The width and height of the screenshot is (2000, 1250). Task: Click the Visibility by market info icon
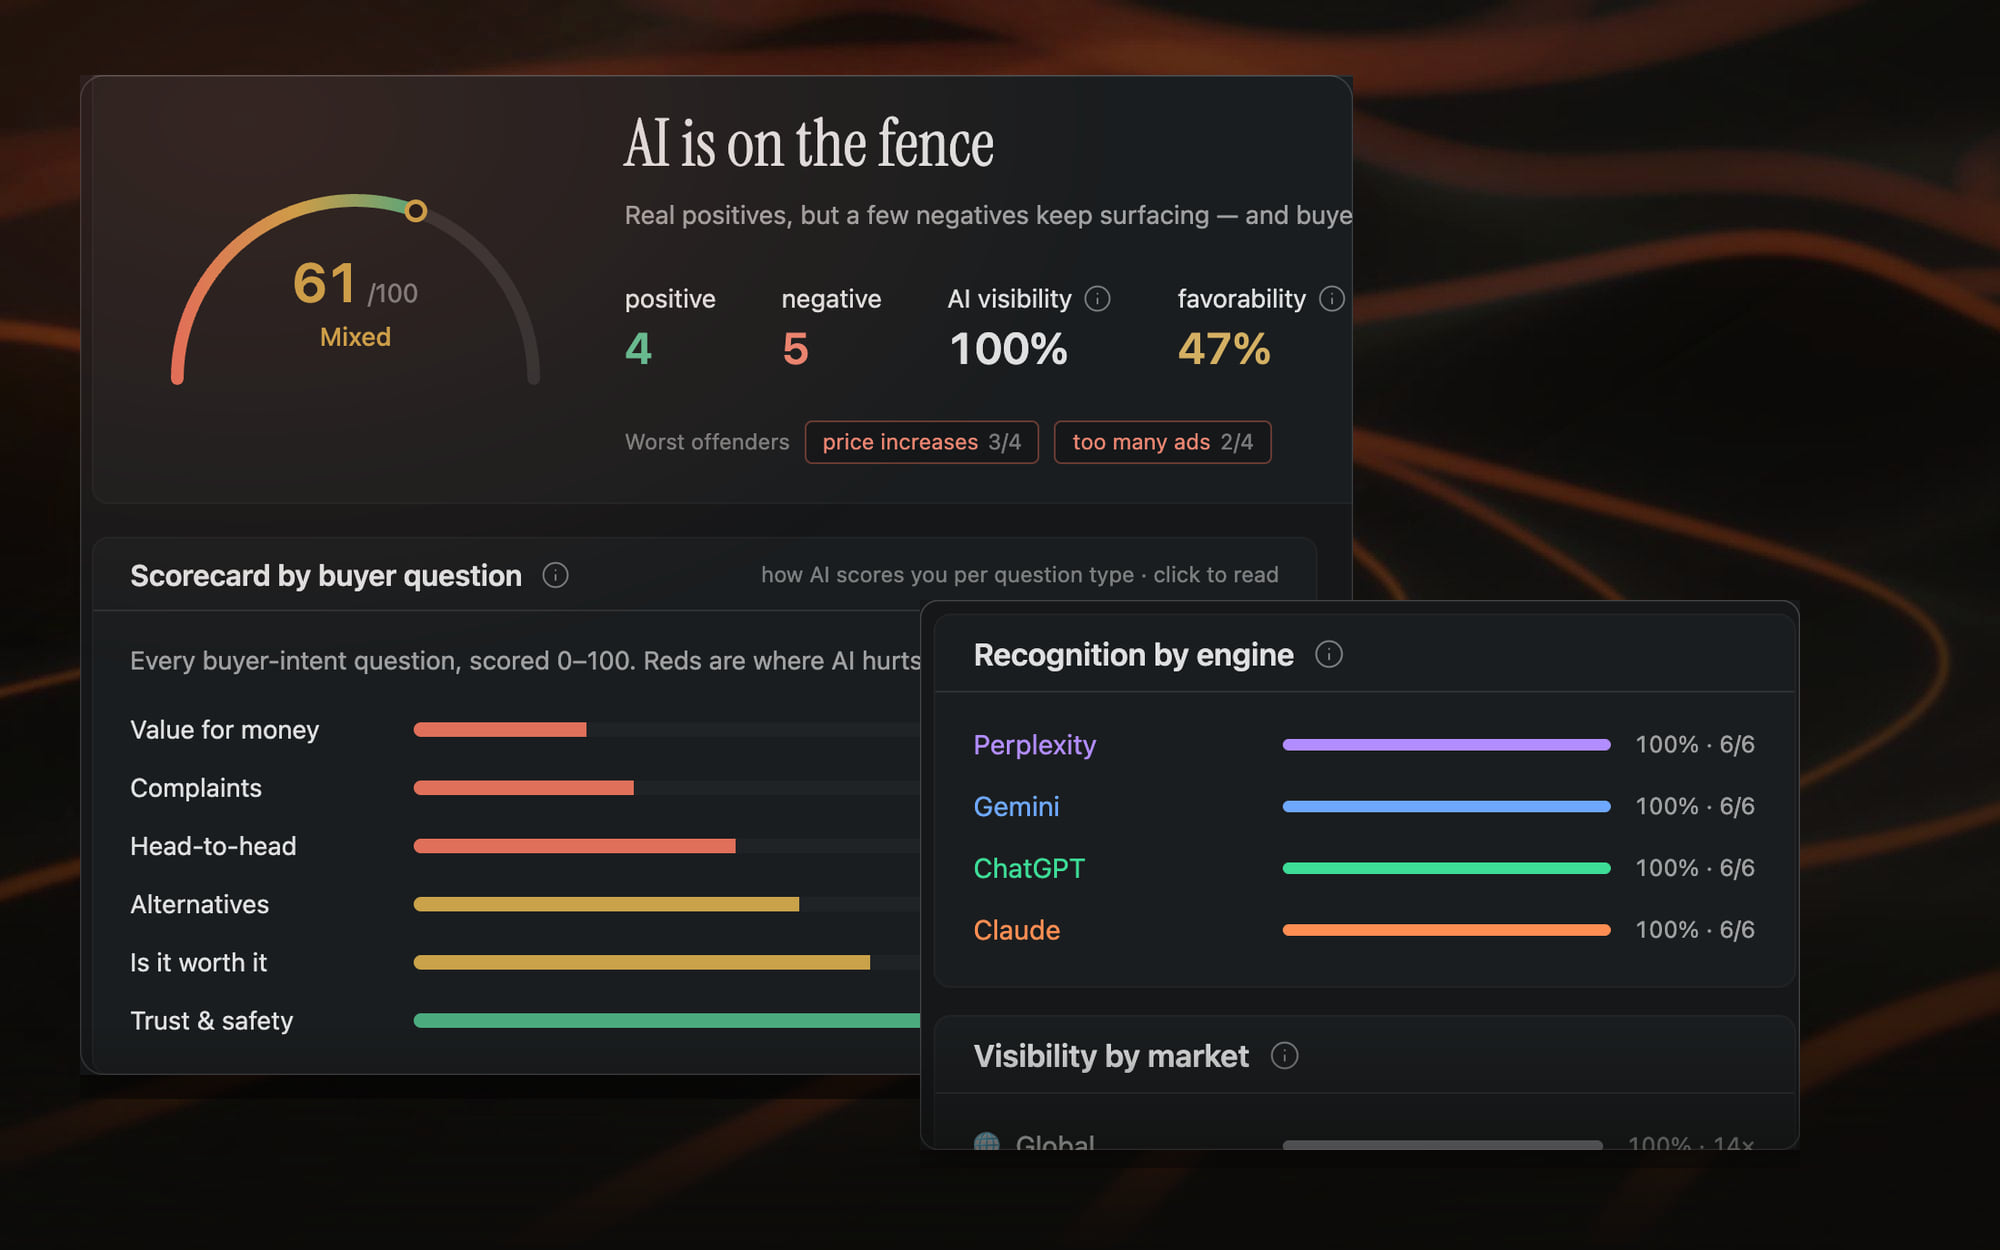(1284, 1055)
